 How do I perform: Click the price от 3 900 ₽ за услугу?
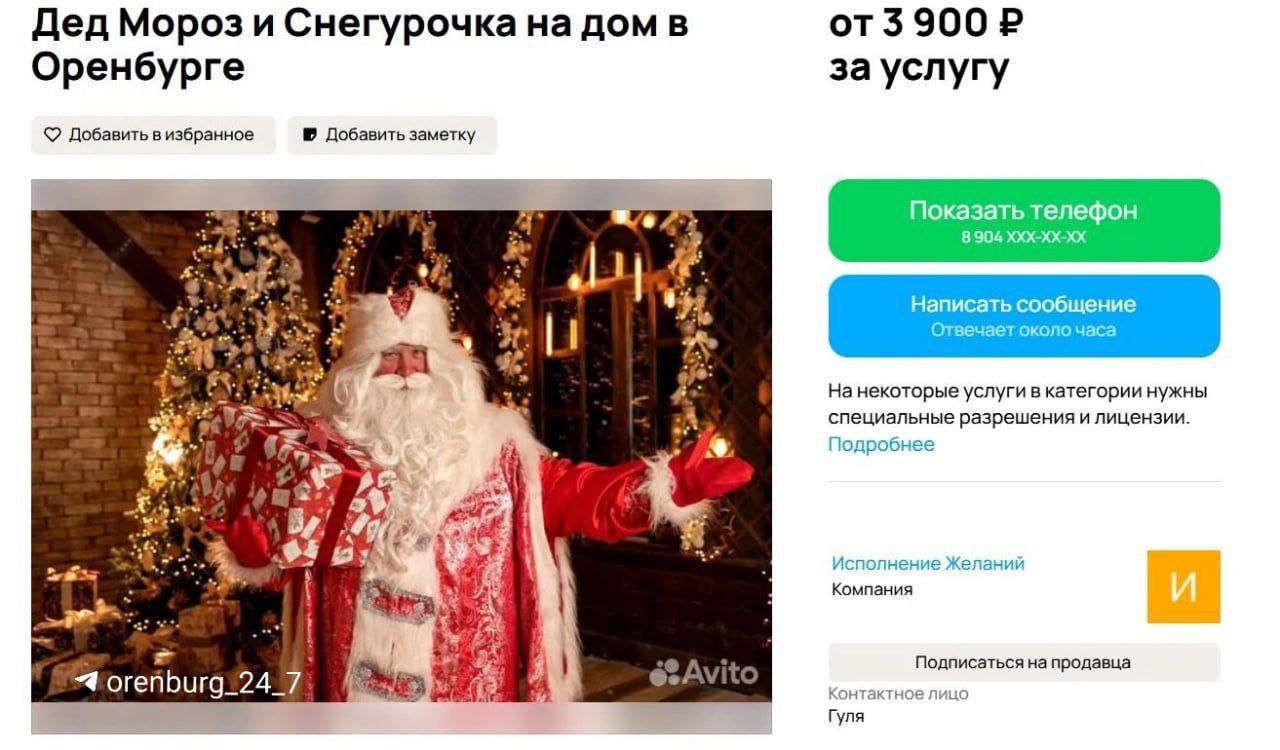click(926, 45)
